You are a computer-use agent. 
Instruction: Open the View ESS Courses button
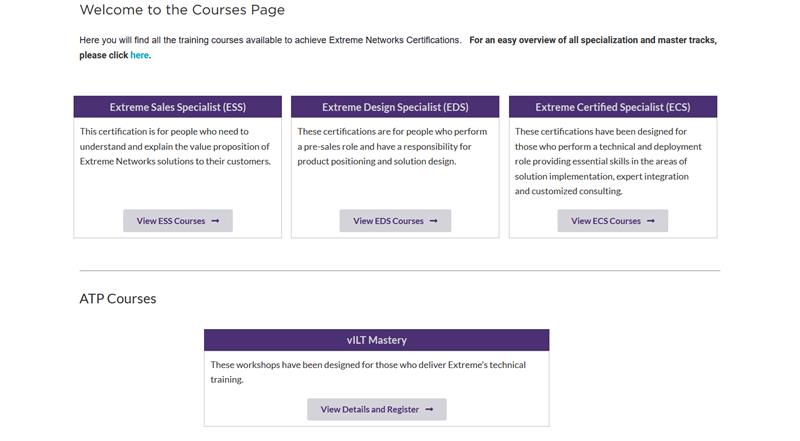point(178,220)
